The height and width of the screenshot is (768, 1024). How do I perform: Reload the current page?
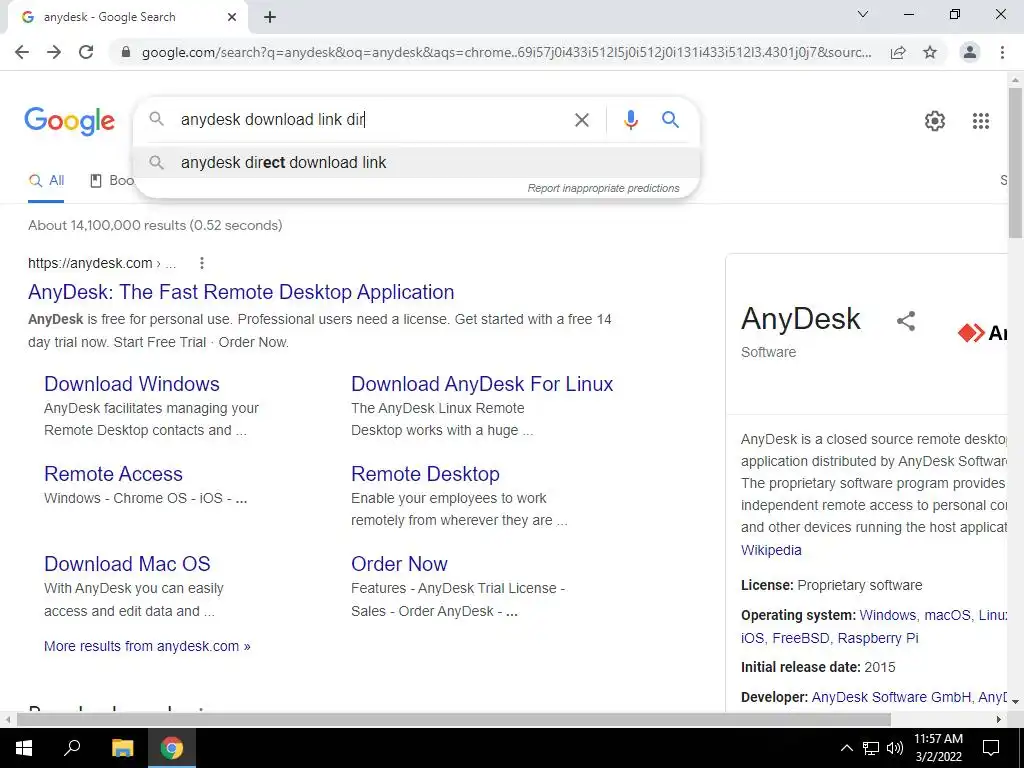[x=86, y=52]
